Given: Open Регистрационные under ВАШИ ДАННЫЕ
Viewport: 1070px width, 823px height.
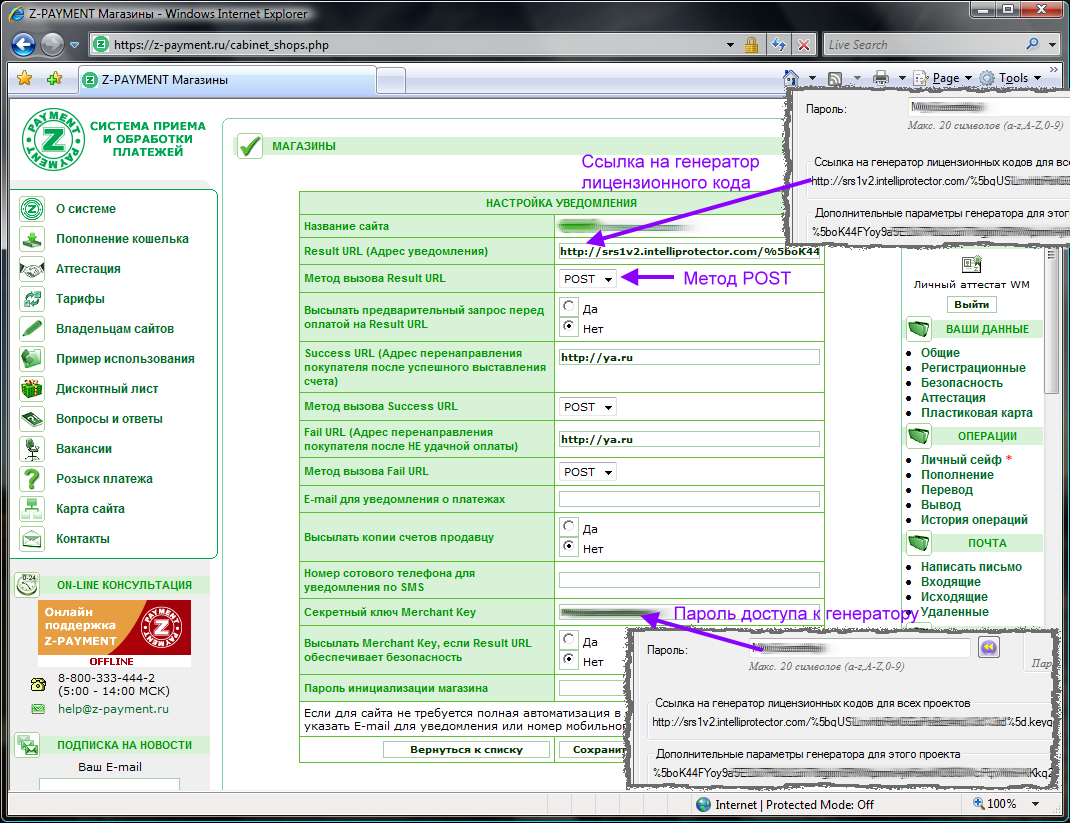Looking at the screenshot, I should pyautogui.click(x=973, y=368).
